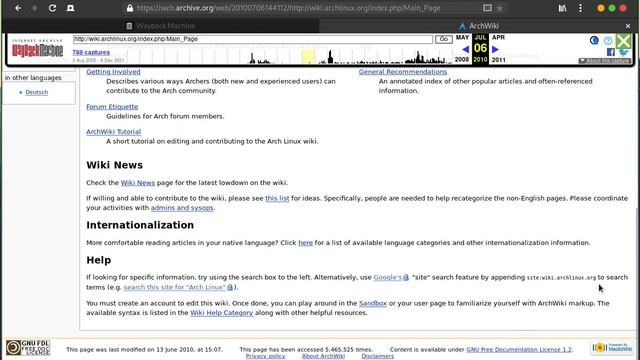Go to previous capture with left blue arrow
Viewport: 640px width, 360px height.
coord(465,49)
